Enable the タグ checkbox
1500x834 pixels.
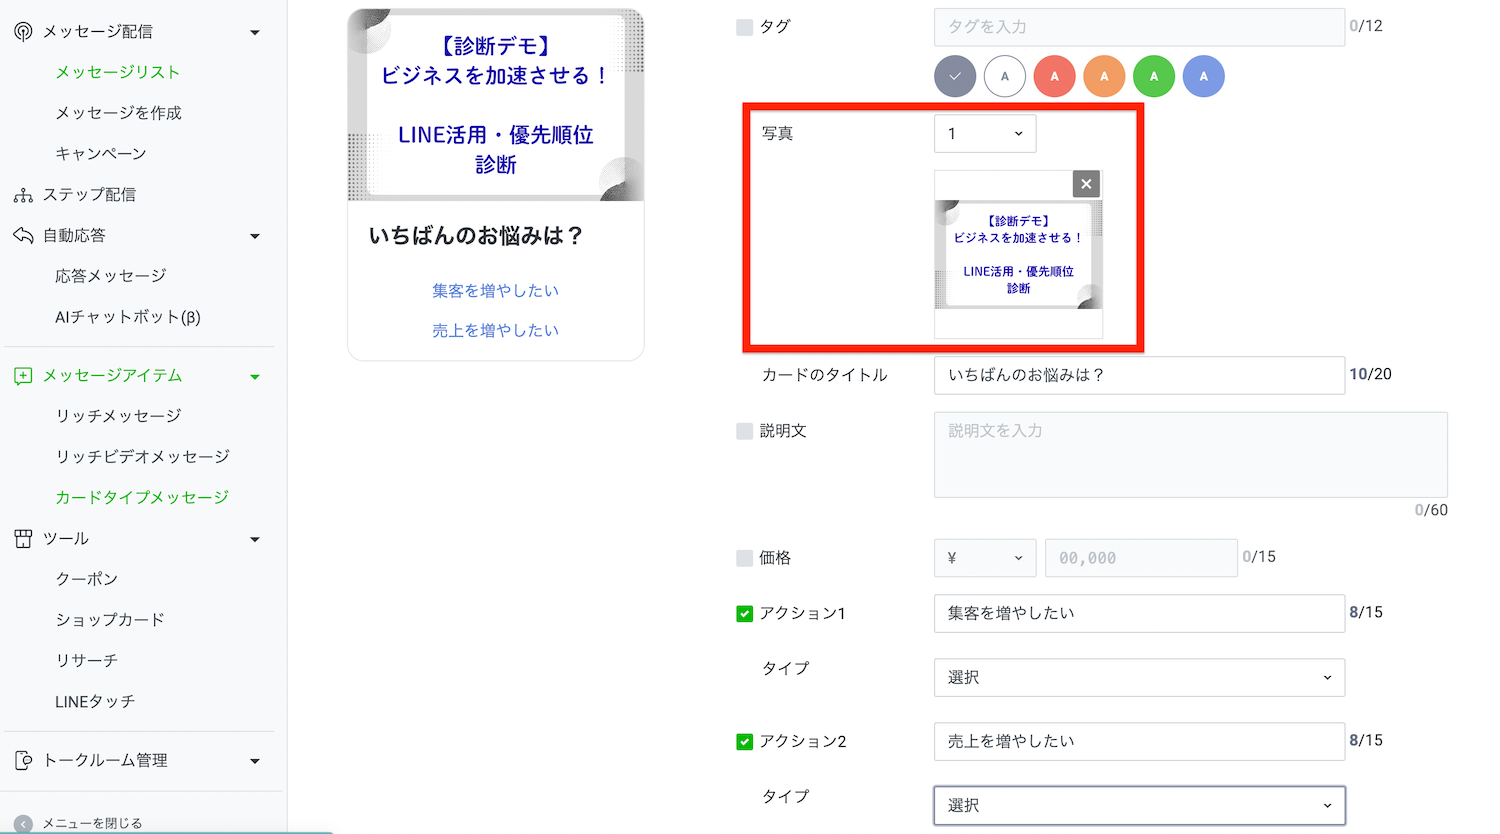(744, 27)
